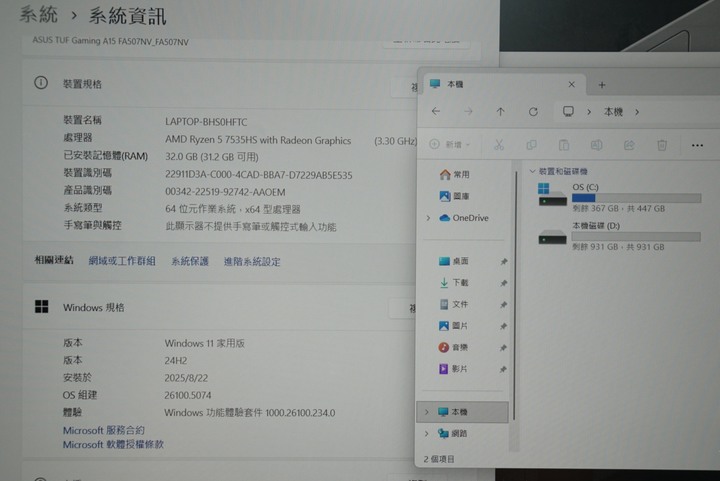Click chevron before 本機 in address bar
720x481 pixels.
coord(589,112)
